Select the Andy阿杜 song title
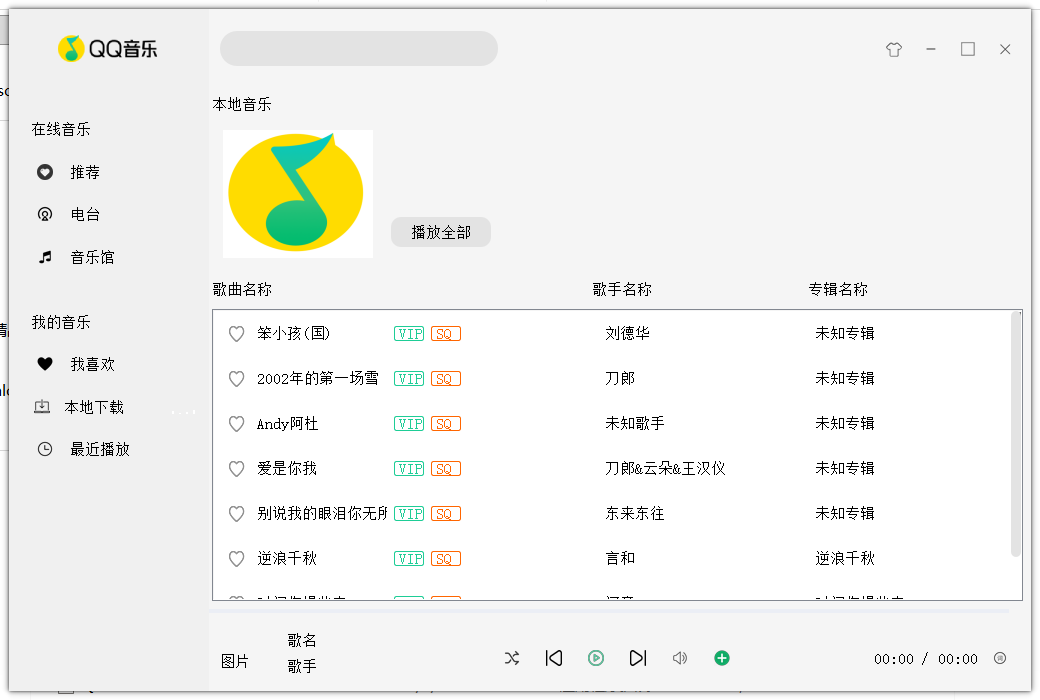Screen dimensions: 1040x700 (287, 423)
